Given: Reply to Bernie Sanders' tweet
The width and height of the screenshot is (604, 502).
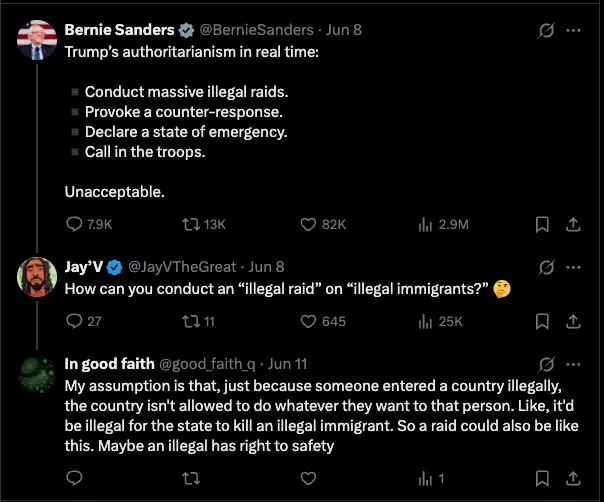Looking at the screenshot, I should (x=74, y=224).
